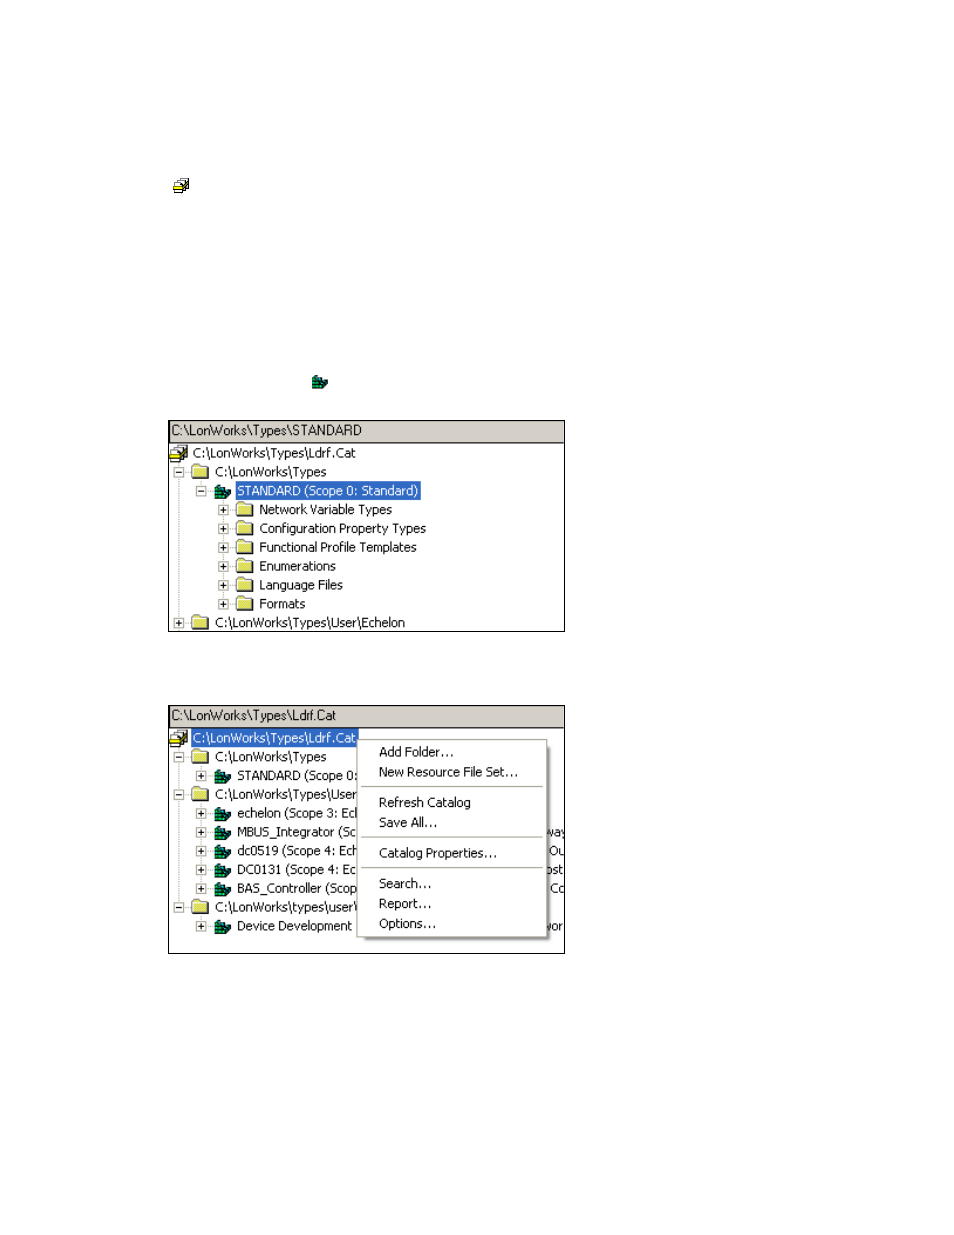Click the folder icon for upper C:\LonWorks\Types
The height and width of the screenshot is (1235, 954).
click(x=200, y=472)
